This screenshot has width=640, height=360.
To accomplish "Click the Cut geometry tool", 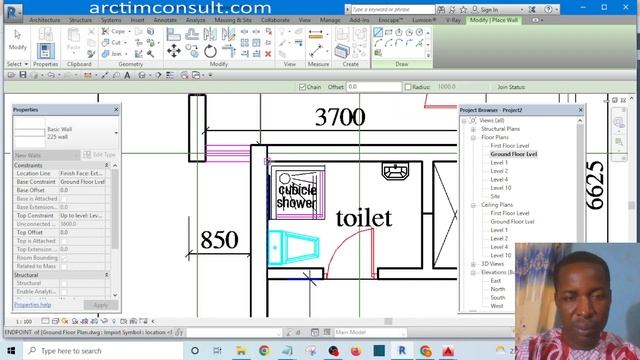I will (x=113, y=42).
